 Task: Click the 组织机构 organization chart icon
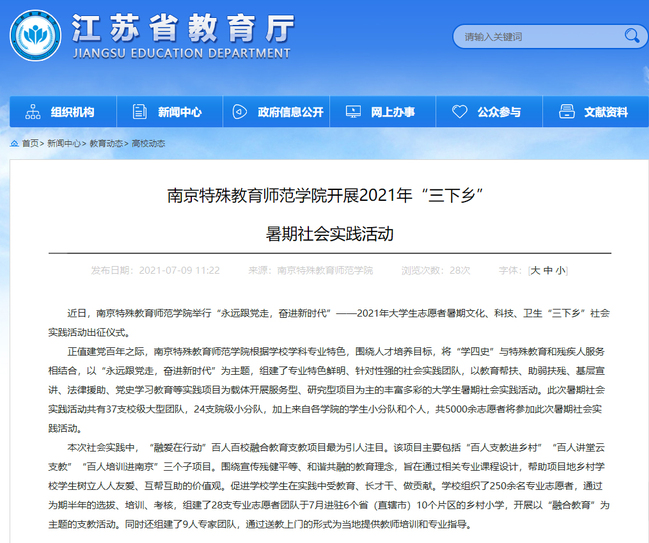pos(33,112)
